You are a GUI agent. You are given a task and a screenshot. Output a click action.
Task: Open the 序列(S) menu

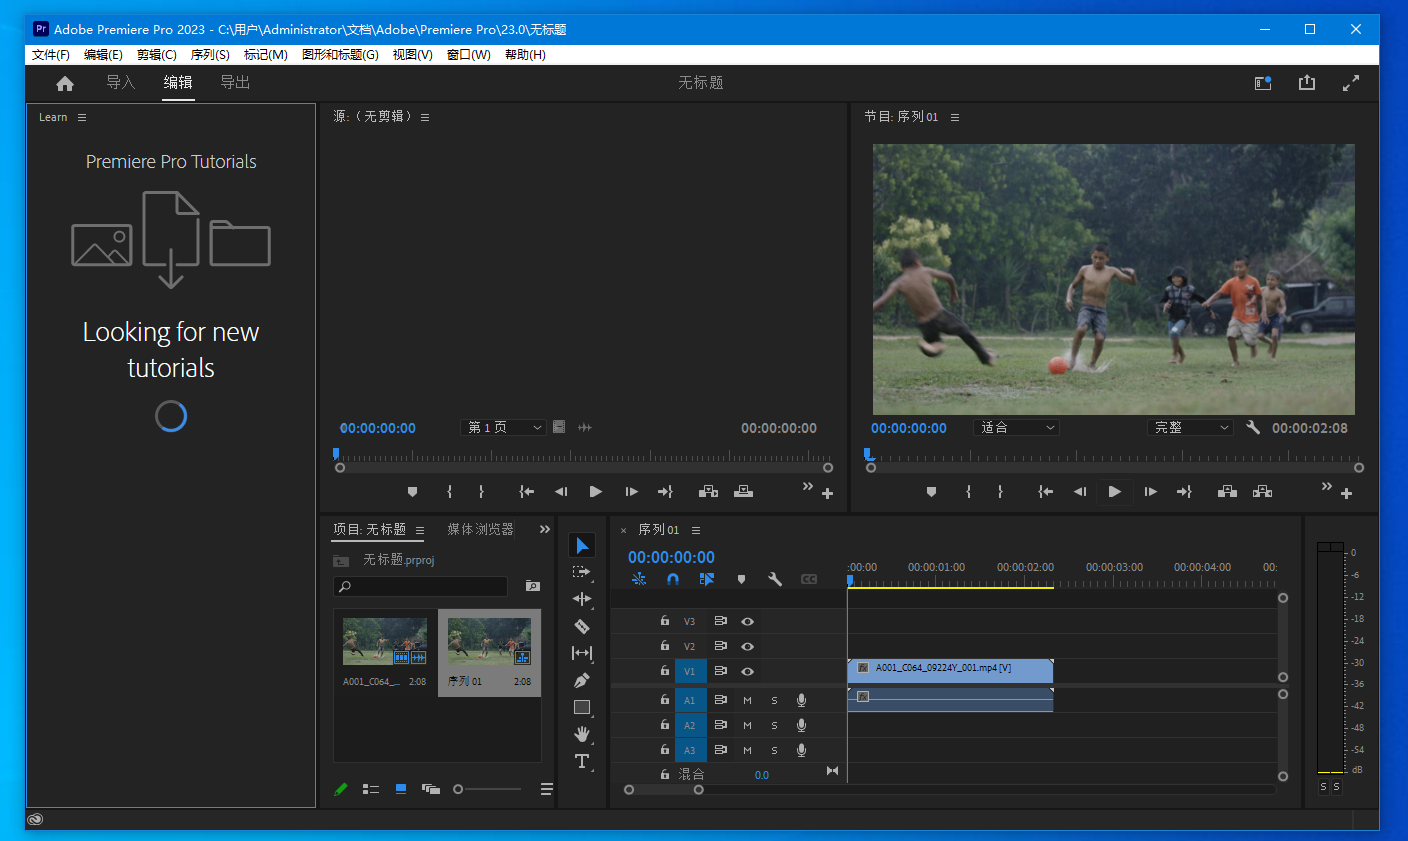click(210, 55)
